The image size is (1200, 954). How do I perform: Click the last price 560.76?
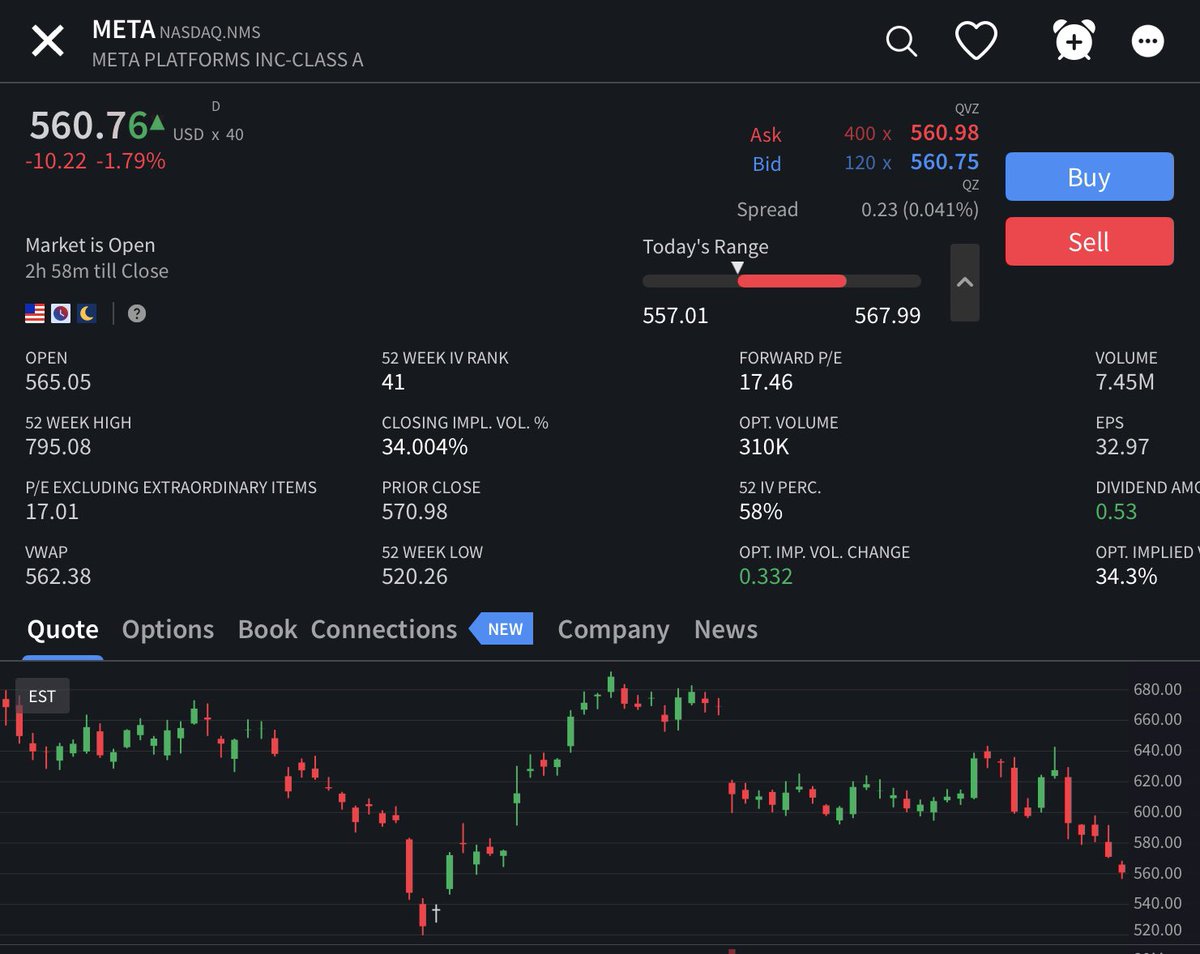click(x=89, y=126)
